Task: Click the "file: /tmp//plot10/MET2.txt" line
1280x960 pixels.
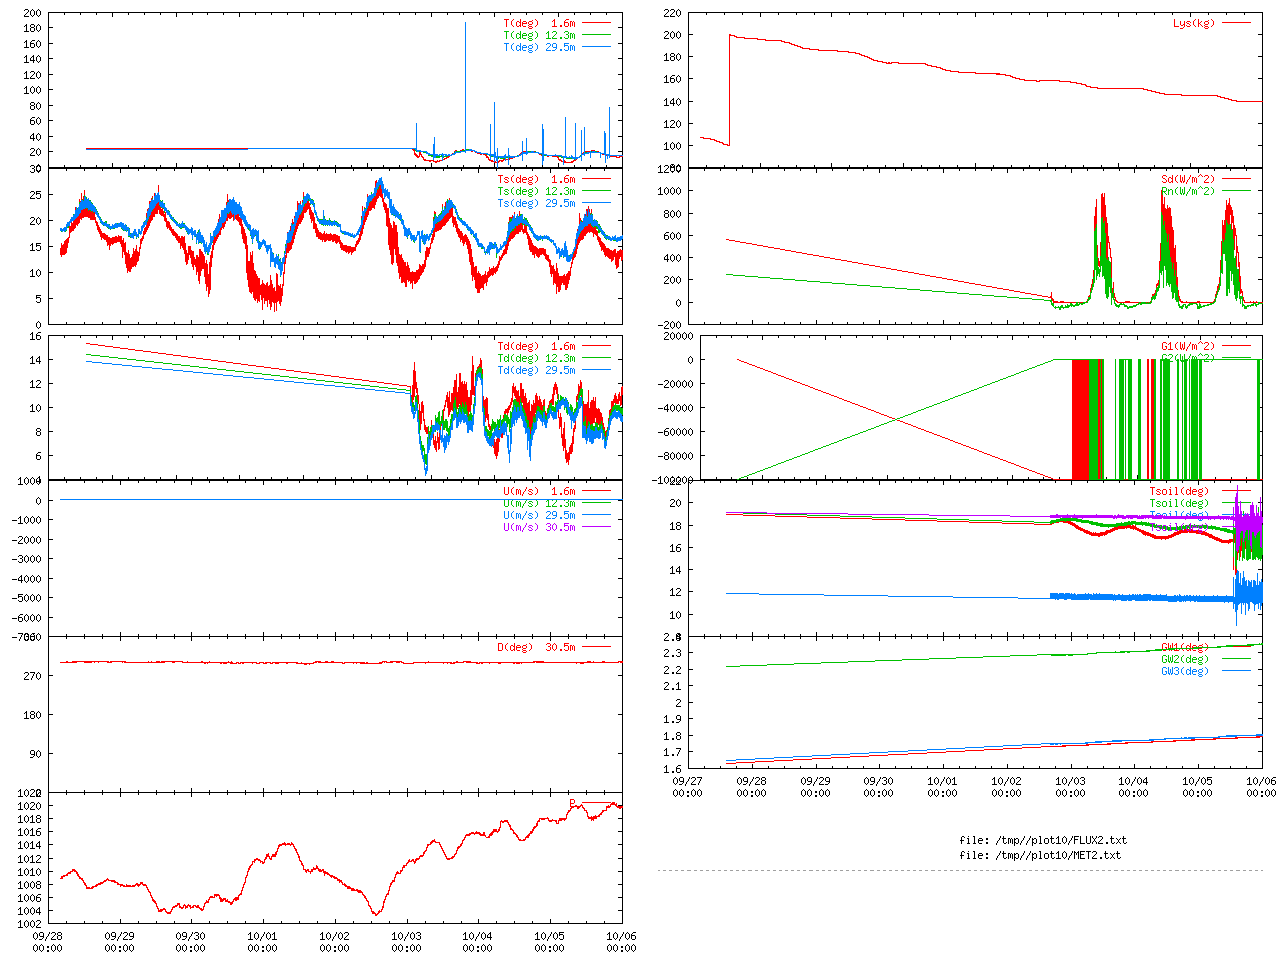Action: click(x=1040, y=855)
